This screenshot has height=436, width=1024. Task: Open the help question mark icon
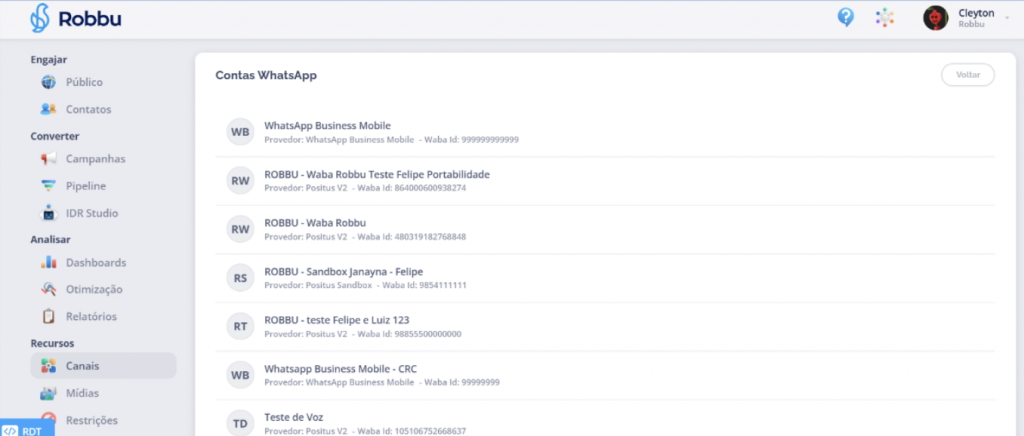pyautogui.click(x=846, y=17)
